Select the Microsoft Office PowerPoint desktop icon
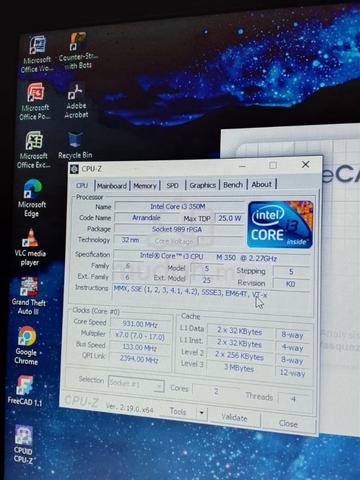 (x=35, y=102)
